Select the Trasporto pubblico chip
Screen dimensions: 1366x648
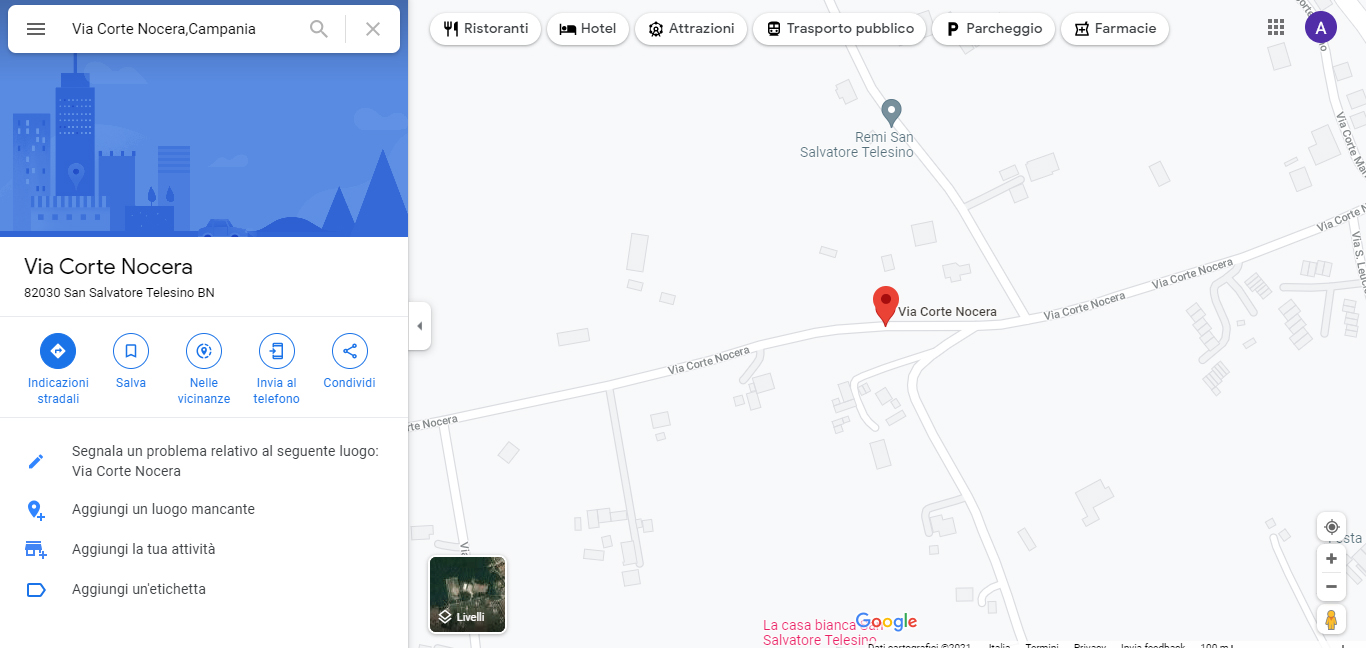point(840,29)
